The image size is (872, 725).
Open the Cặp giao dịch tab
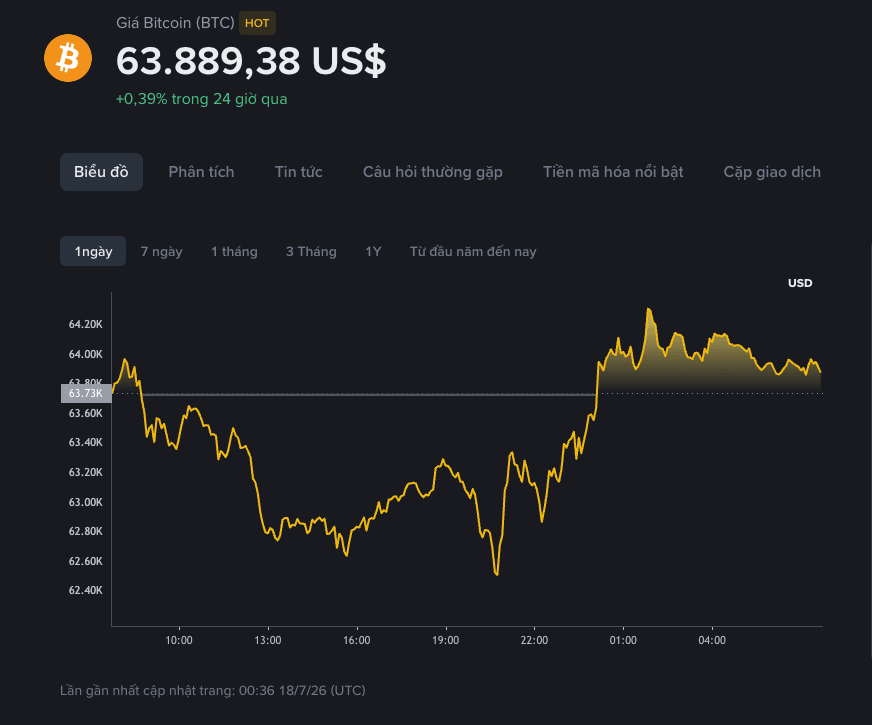click(x=772, y=172)
